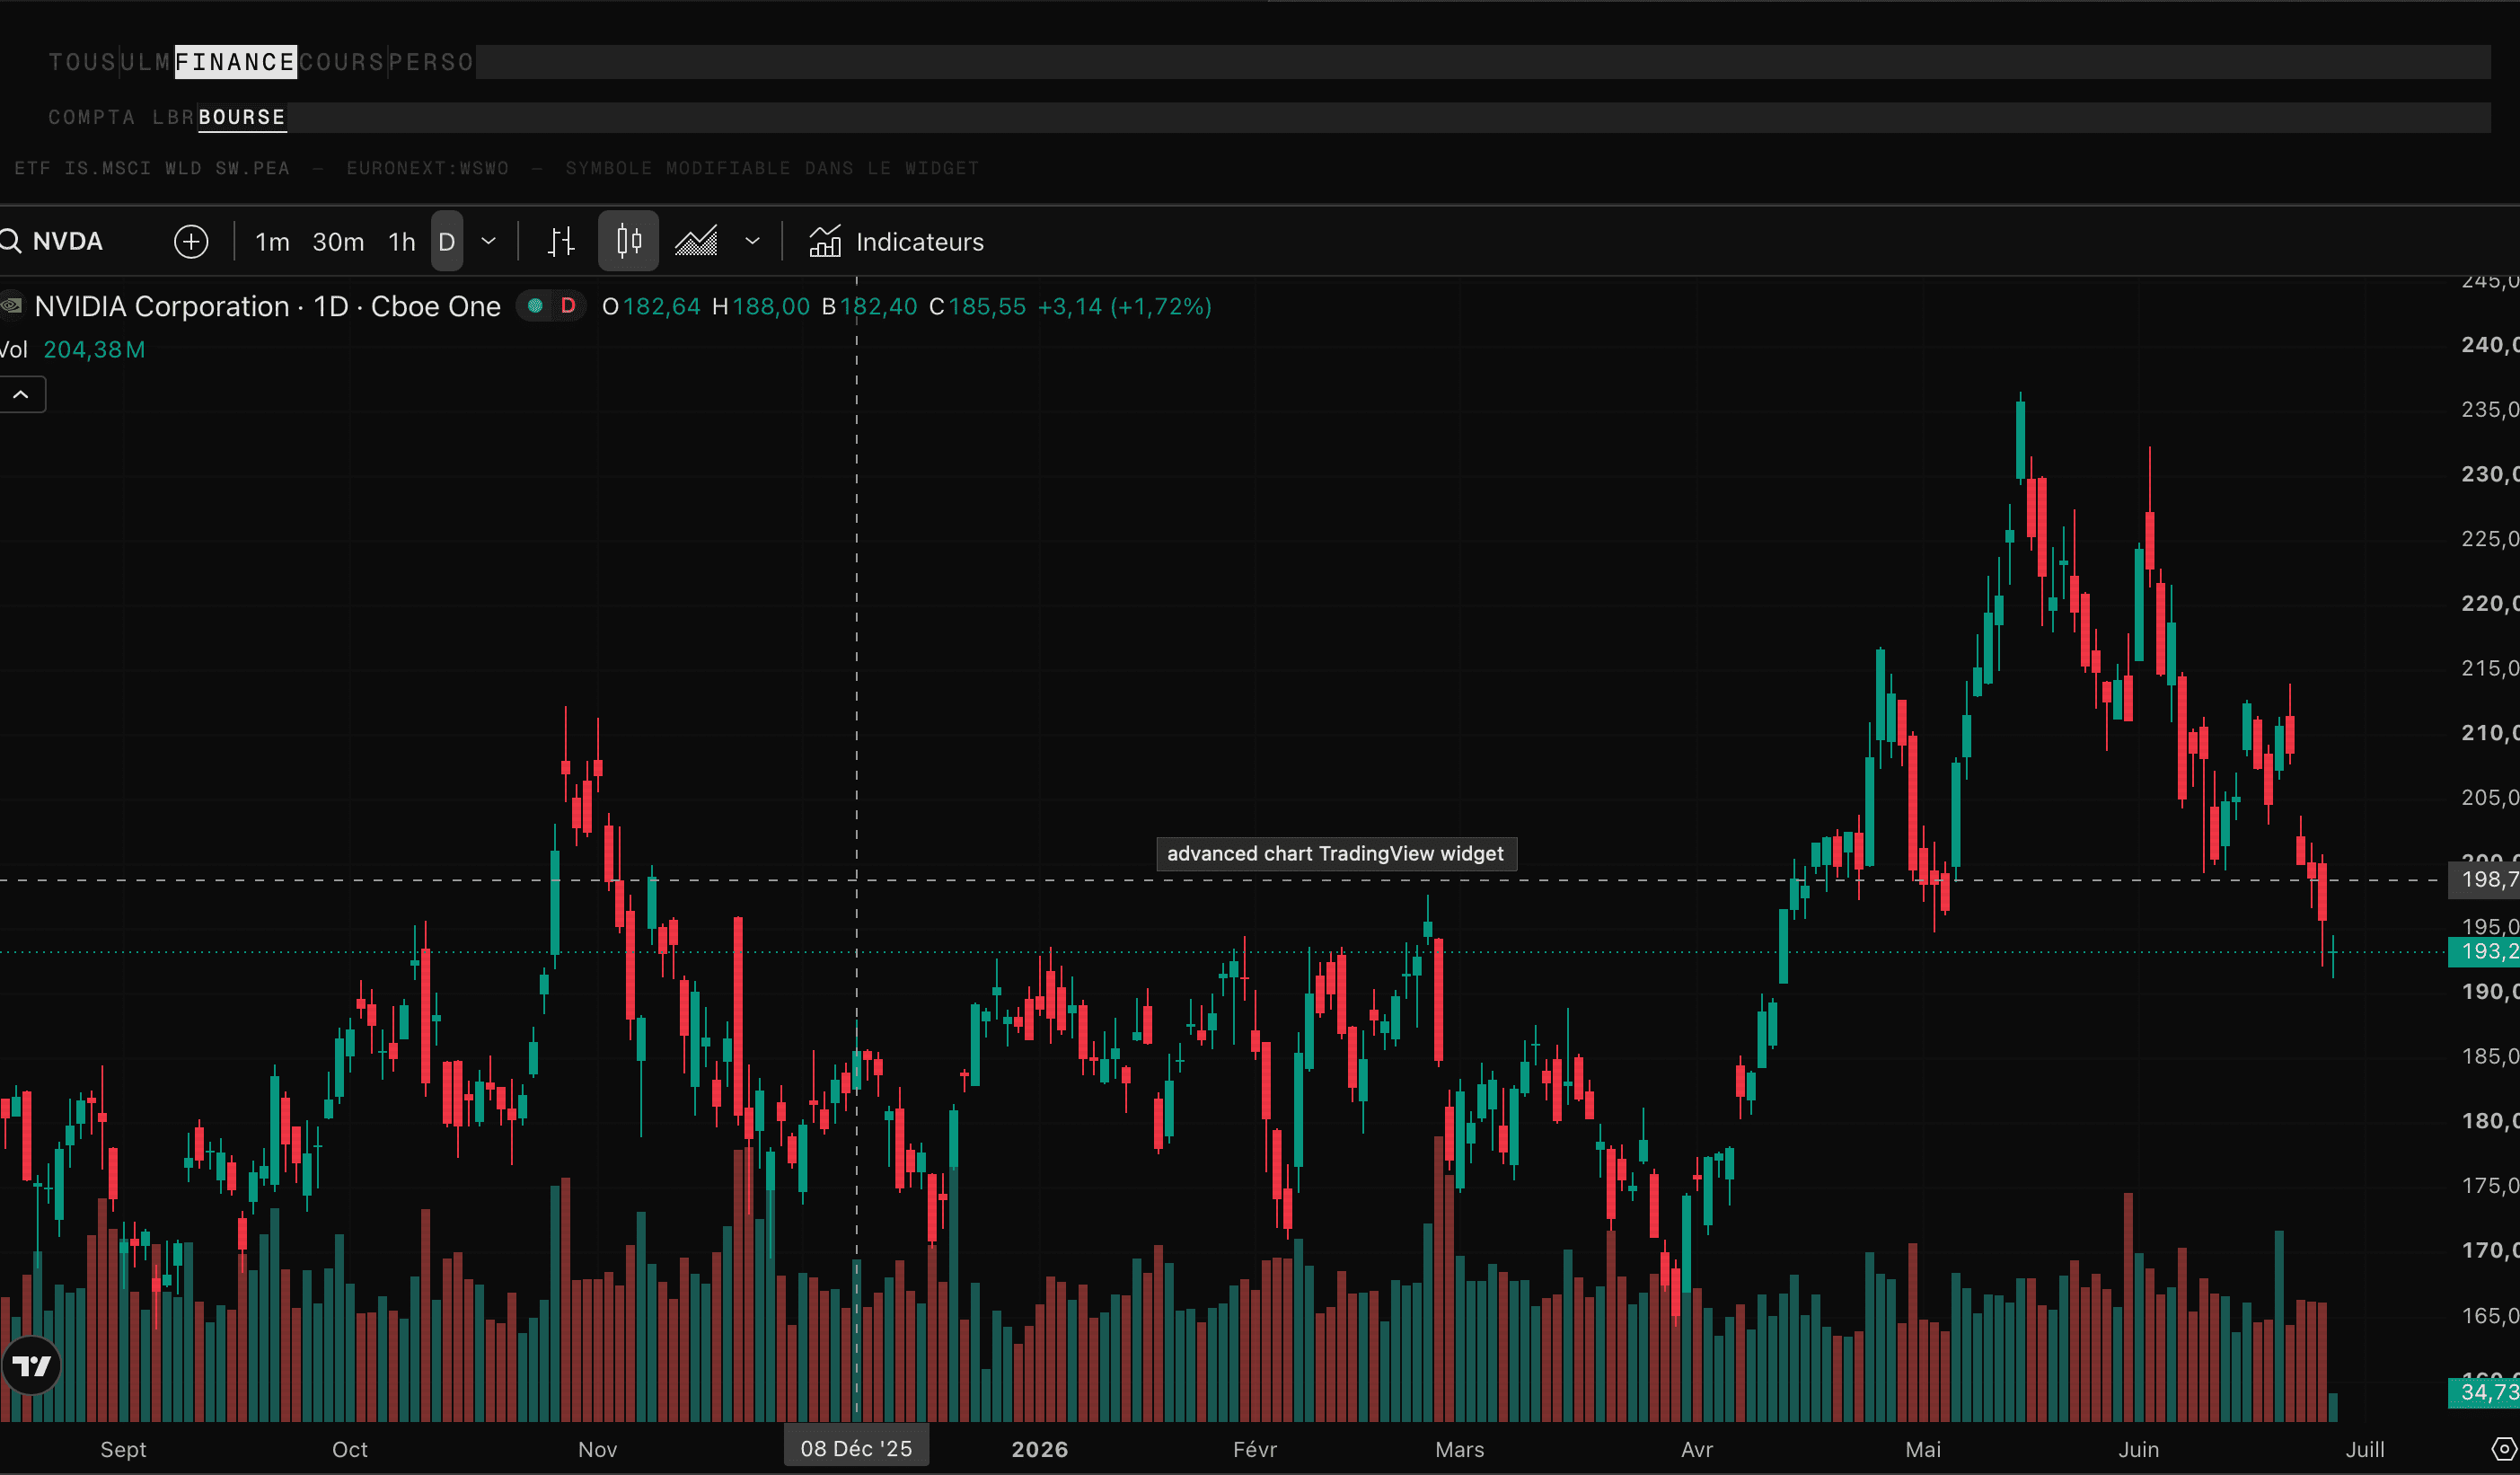The width and height of the screenshot is (2520, 1475).
Task: Select the 30m interval button
Action: point(338,241)
